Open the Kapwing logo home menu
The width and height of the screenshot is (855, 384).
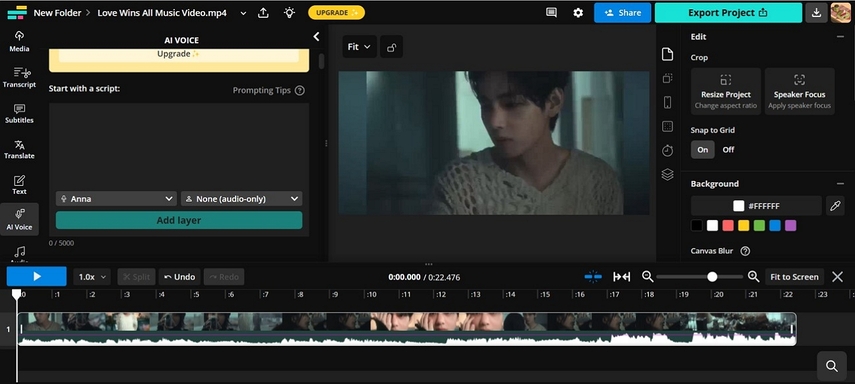point(17,13)
